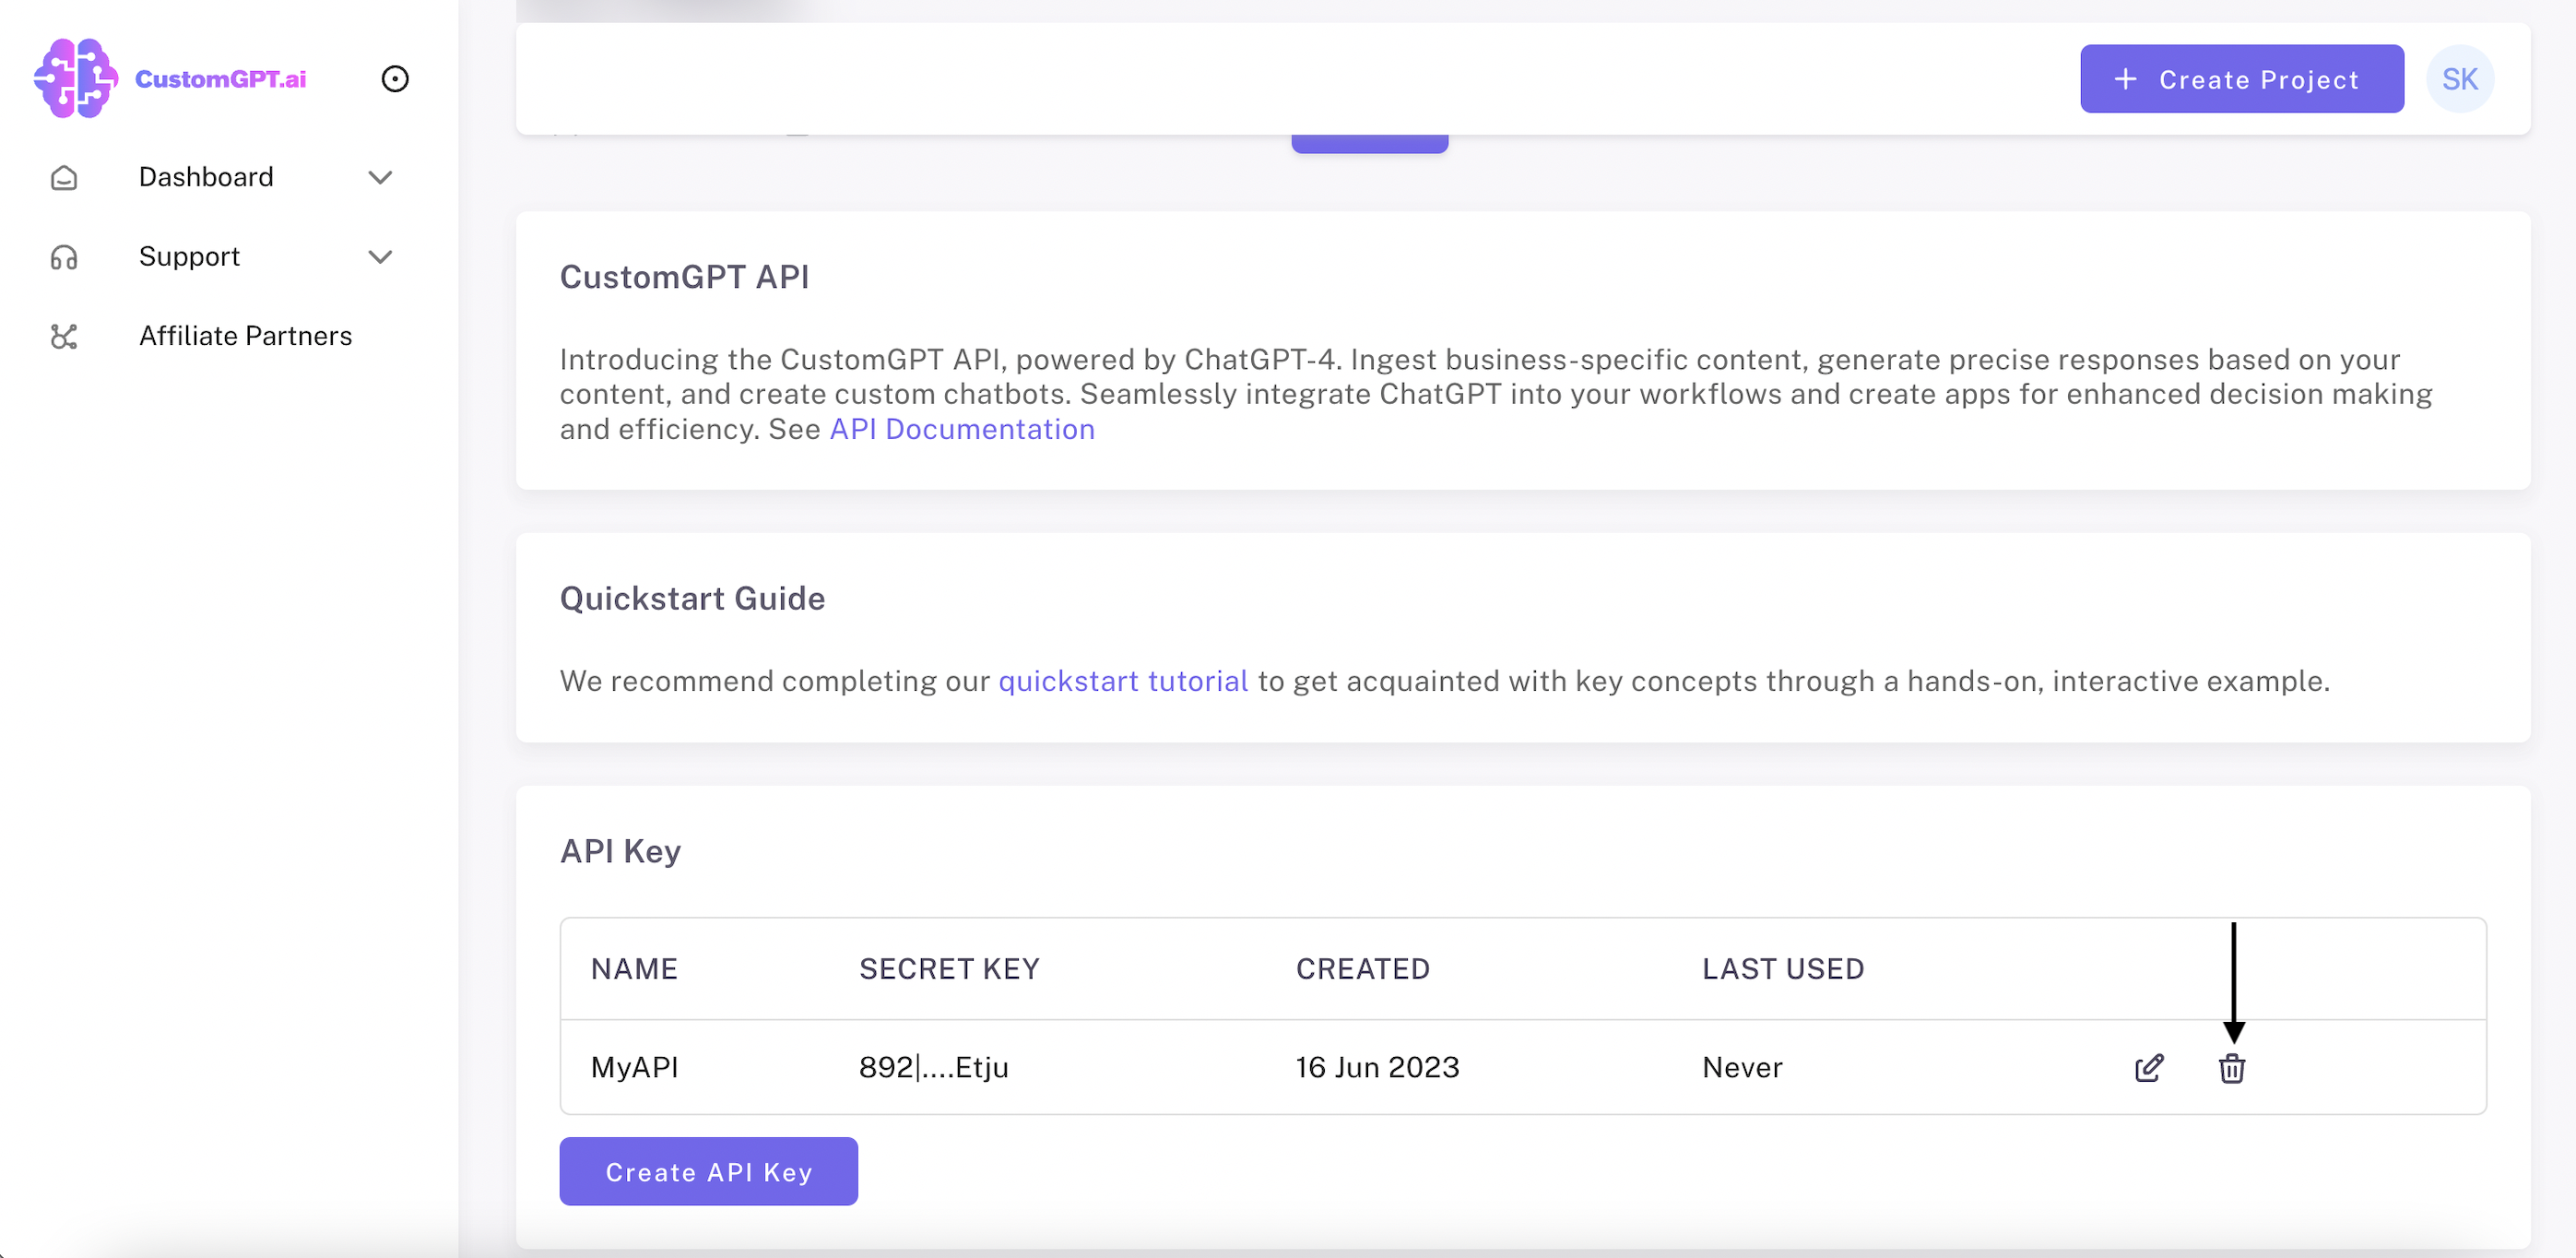Expand the Dashboard chevron
Image resolution: width=2576 pixels, height=1258 pixels.
tap(380, 178)
